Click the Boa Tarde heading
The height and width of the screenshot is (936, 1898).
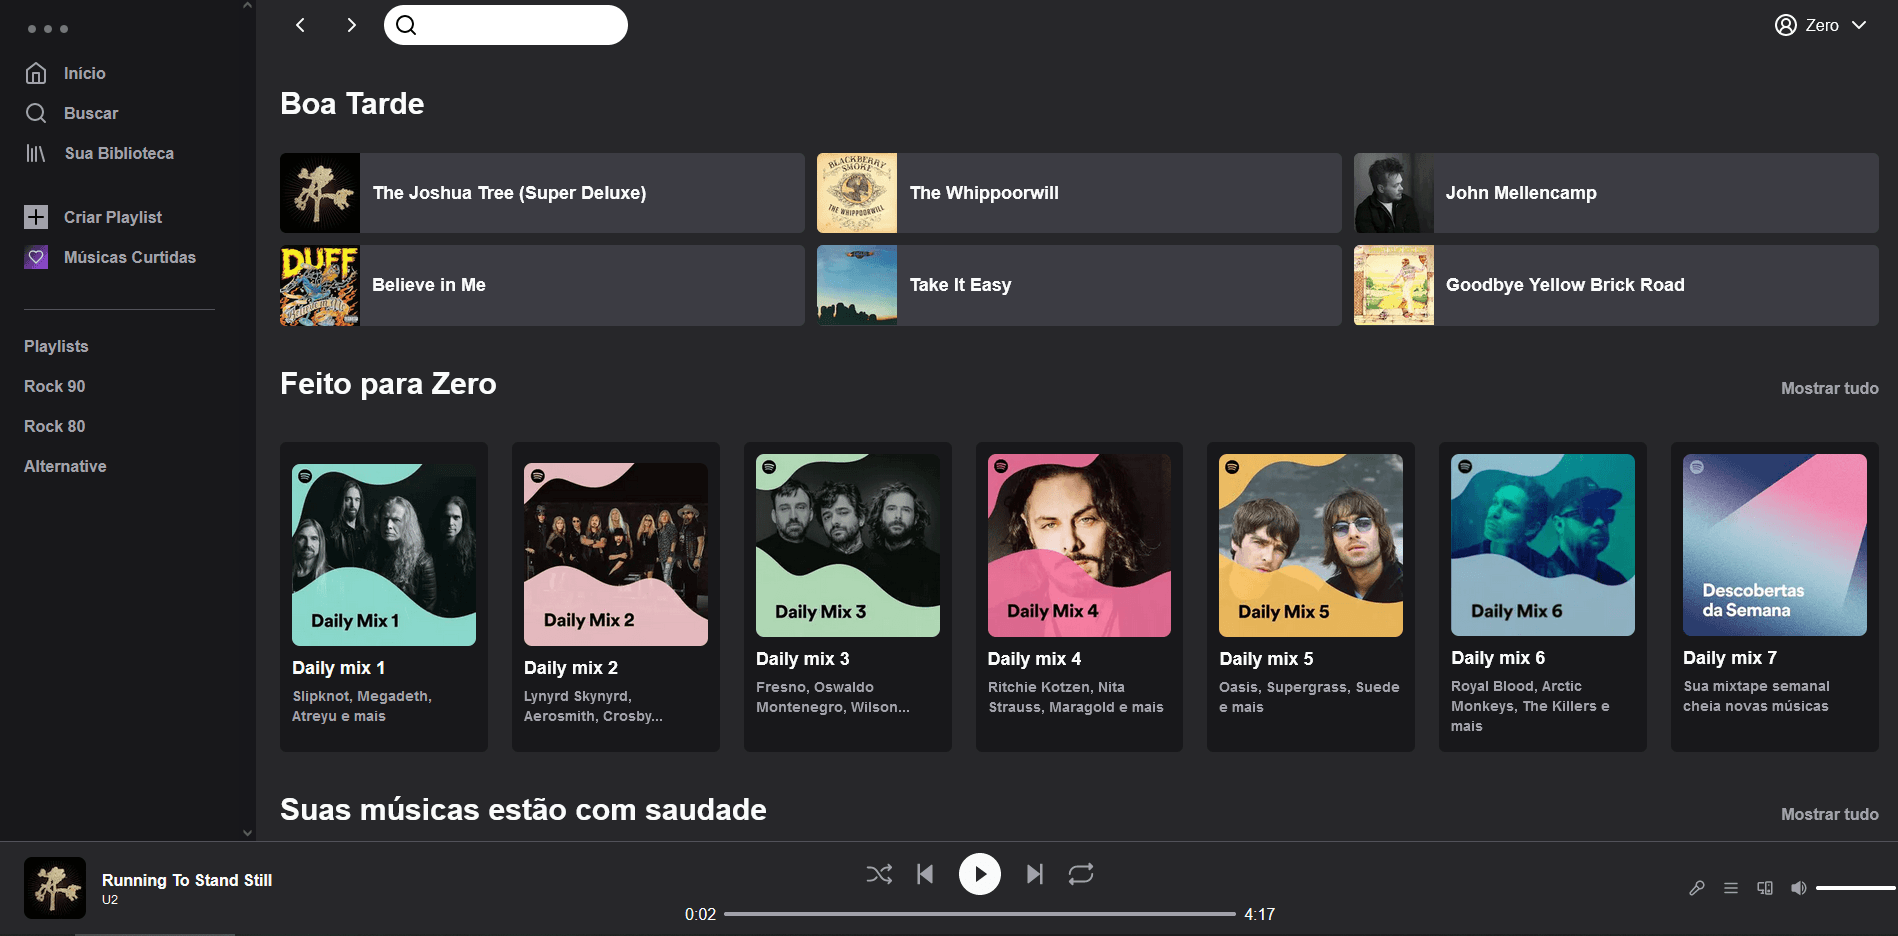pyautogui.click(x=352, y=104)
